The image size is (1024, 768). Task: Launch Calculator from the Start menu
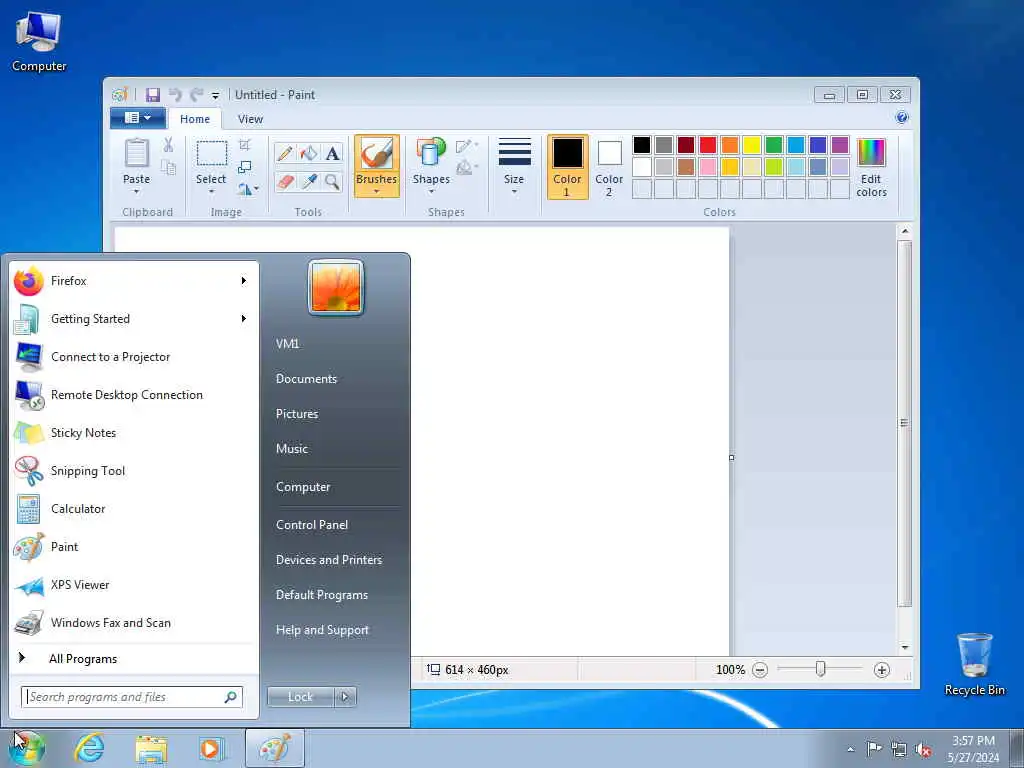tap(135, 509)
